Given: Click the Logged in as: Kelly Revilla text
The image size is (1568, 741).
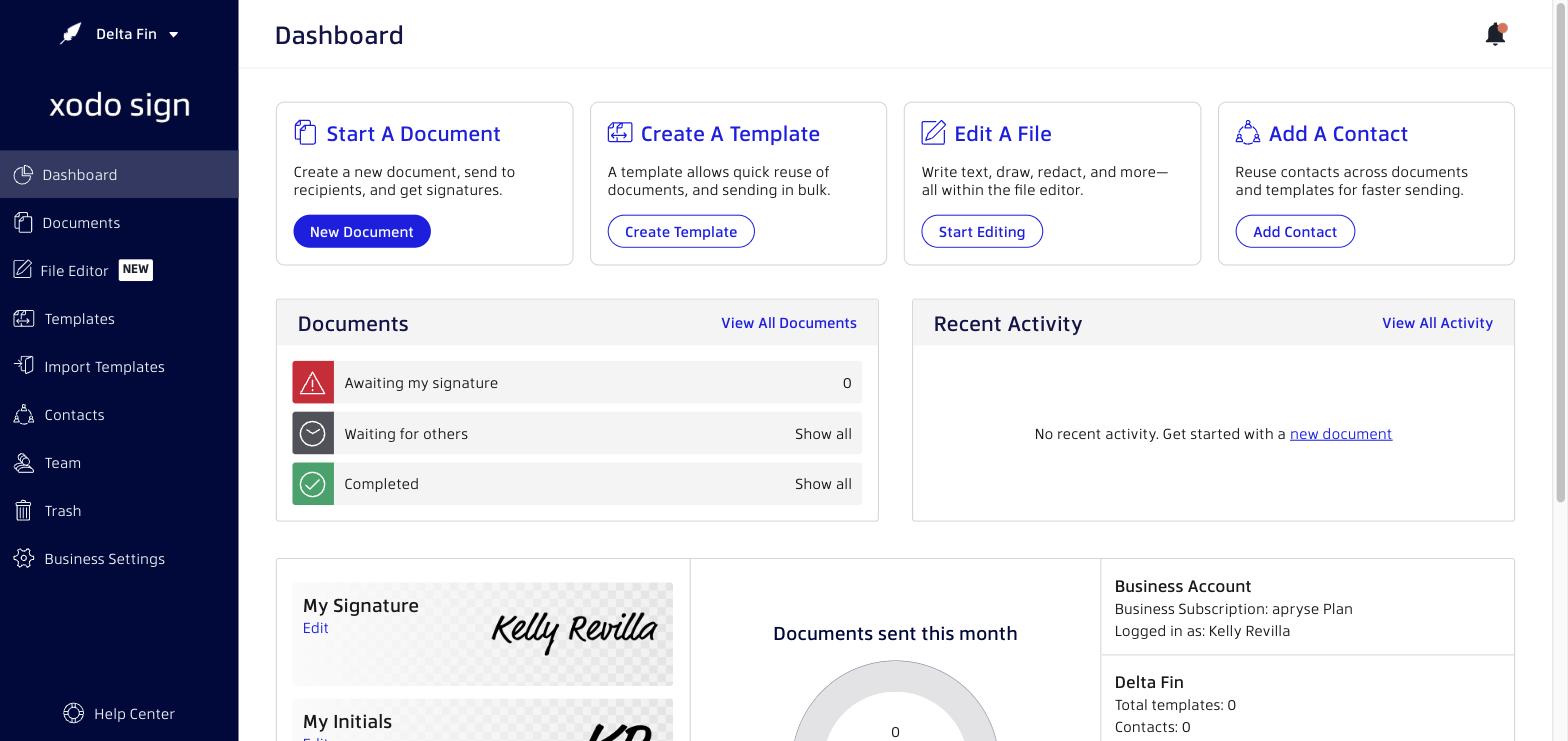Looking at the screenshot, I should pyautogui.click(x=1202, y=631).
